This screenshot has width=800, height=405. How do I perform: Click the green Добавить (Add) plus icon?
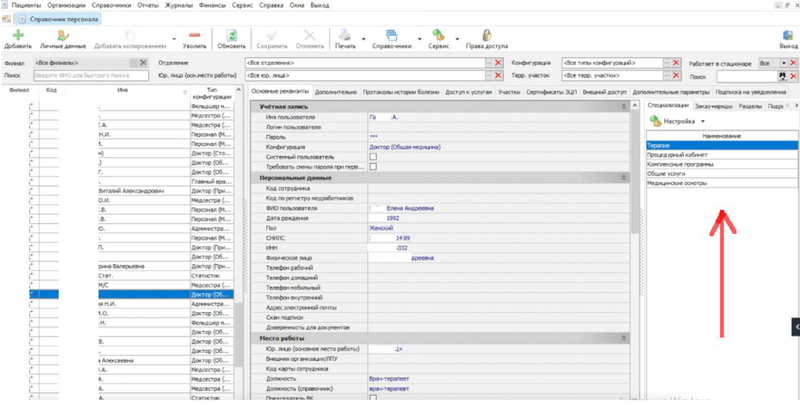pyautogui.click(x=17, y=35)
